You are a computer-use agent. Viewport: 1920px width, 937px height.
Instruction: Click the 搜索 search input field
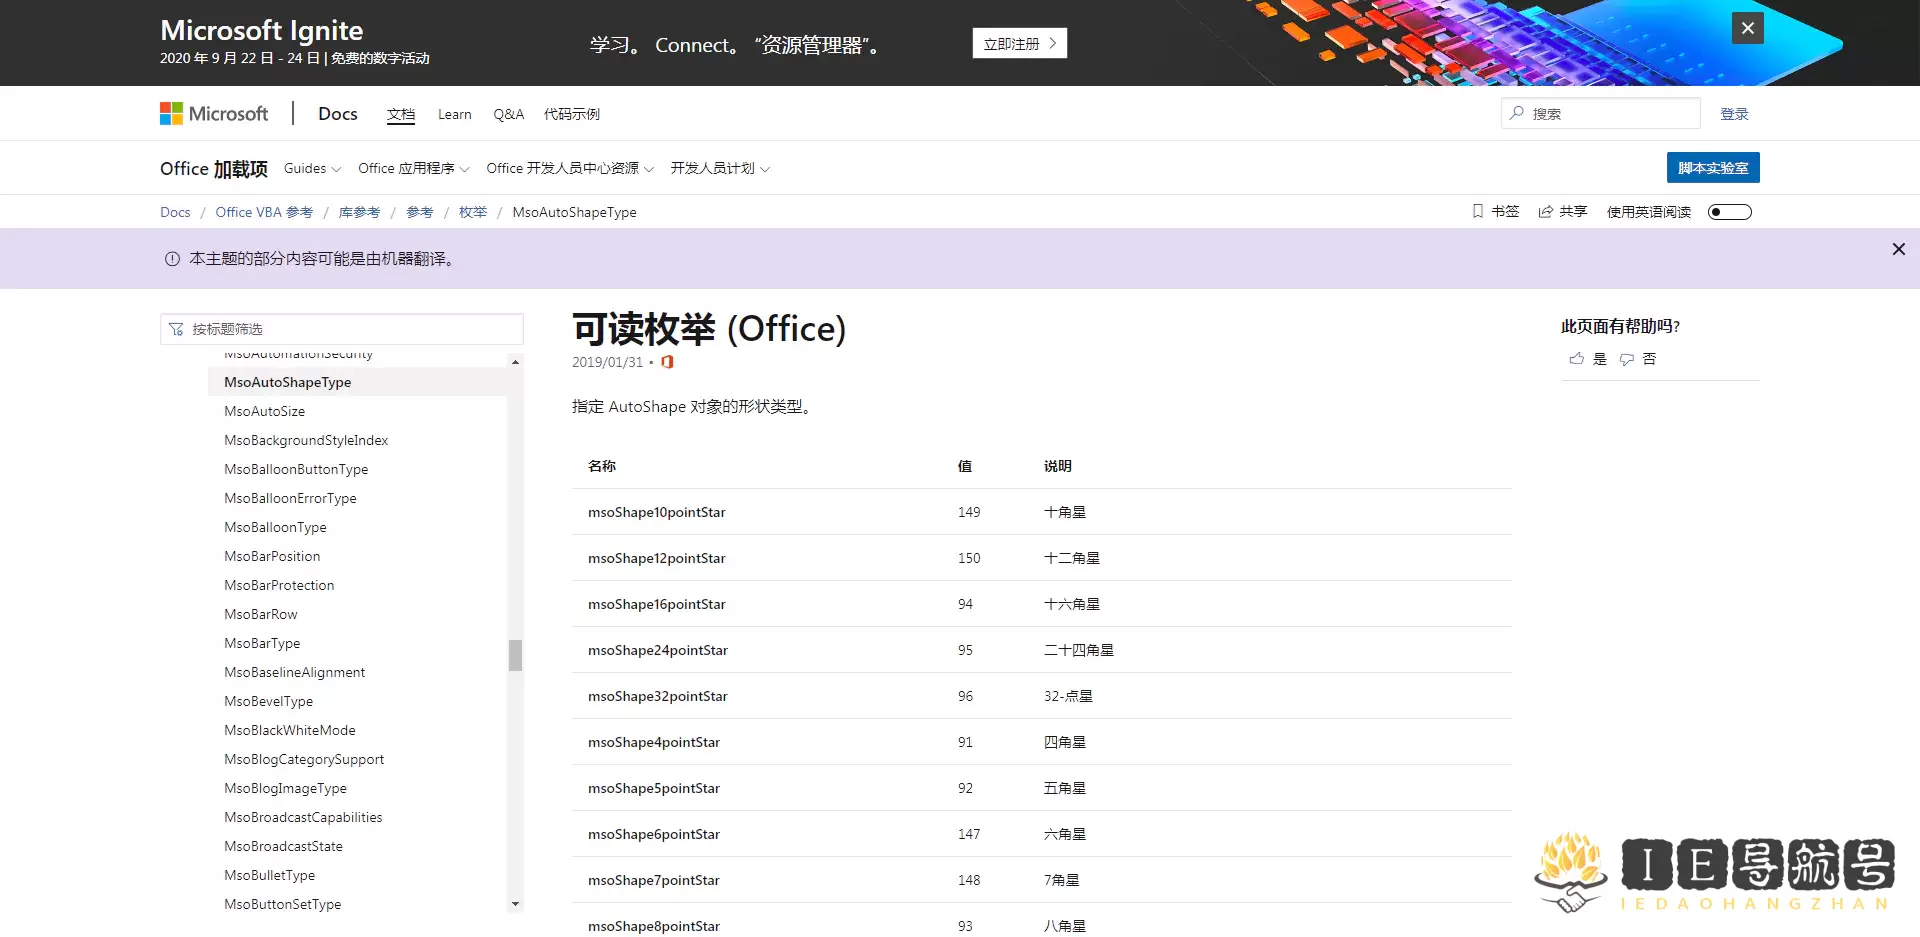(x=1601, y=113)
